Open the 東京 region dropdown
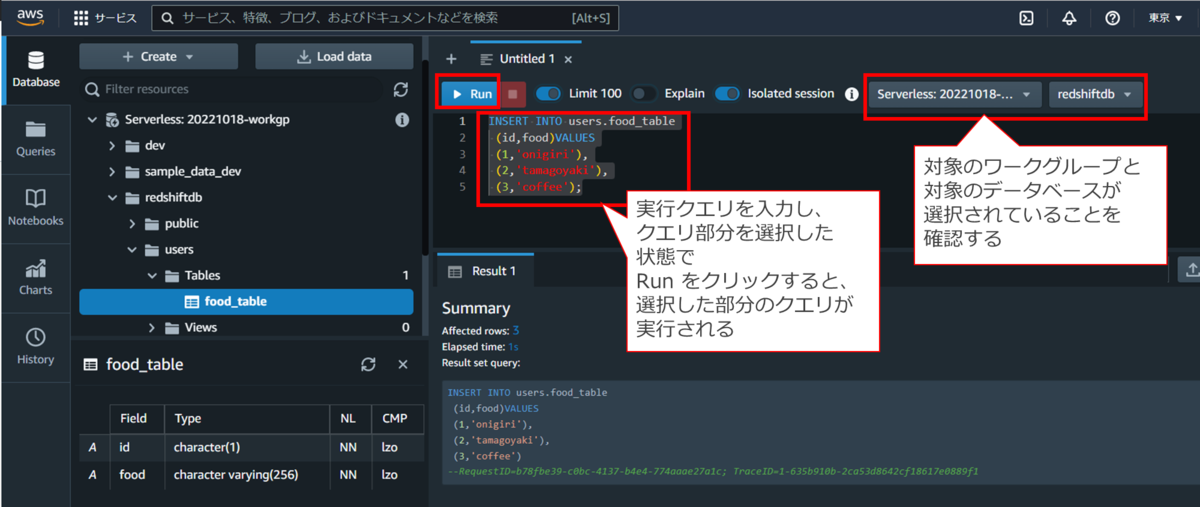 click(x=1165, y=18)
